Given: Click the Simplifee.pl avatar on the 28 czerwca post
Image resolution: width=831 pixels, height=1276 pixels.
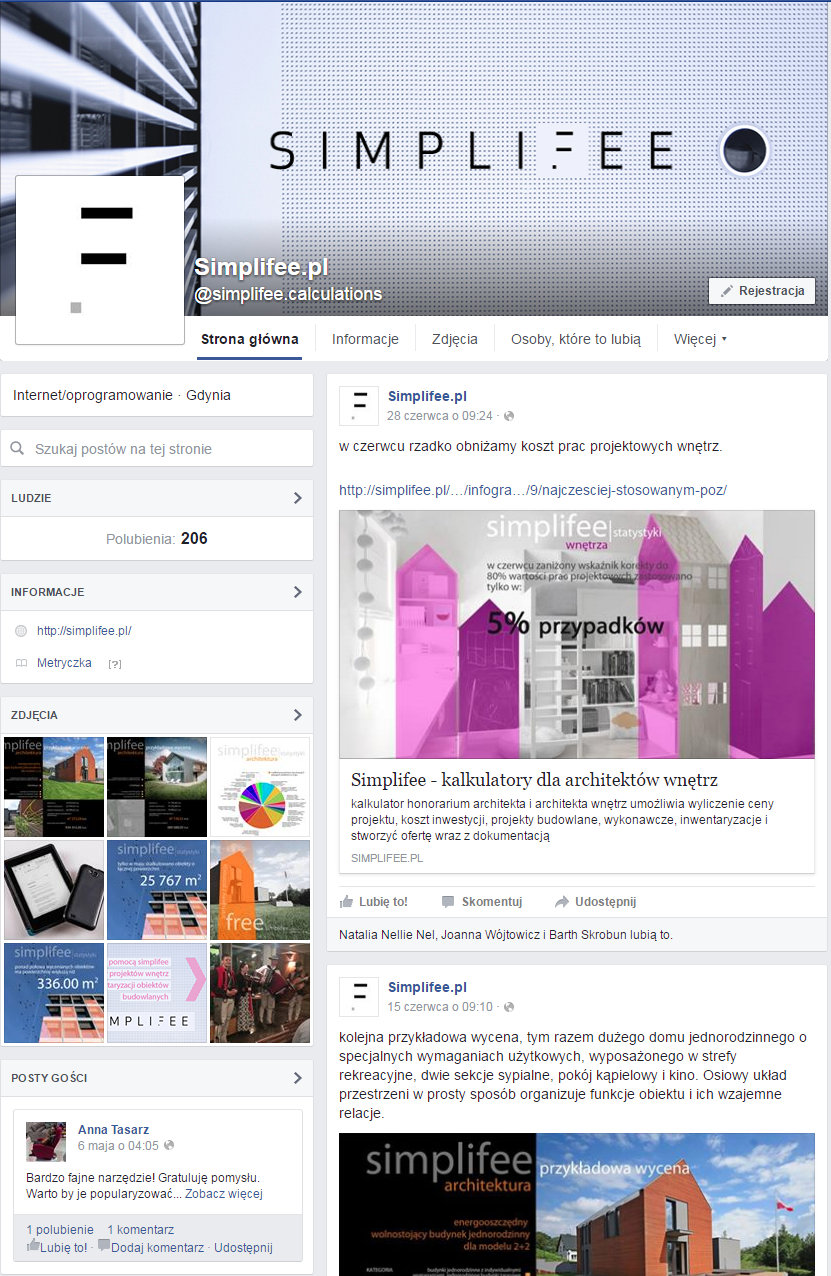Looking at the screenshot, I should pos(359,406).
